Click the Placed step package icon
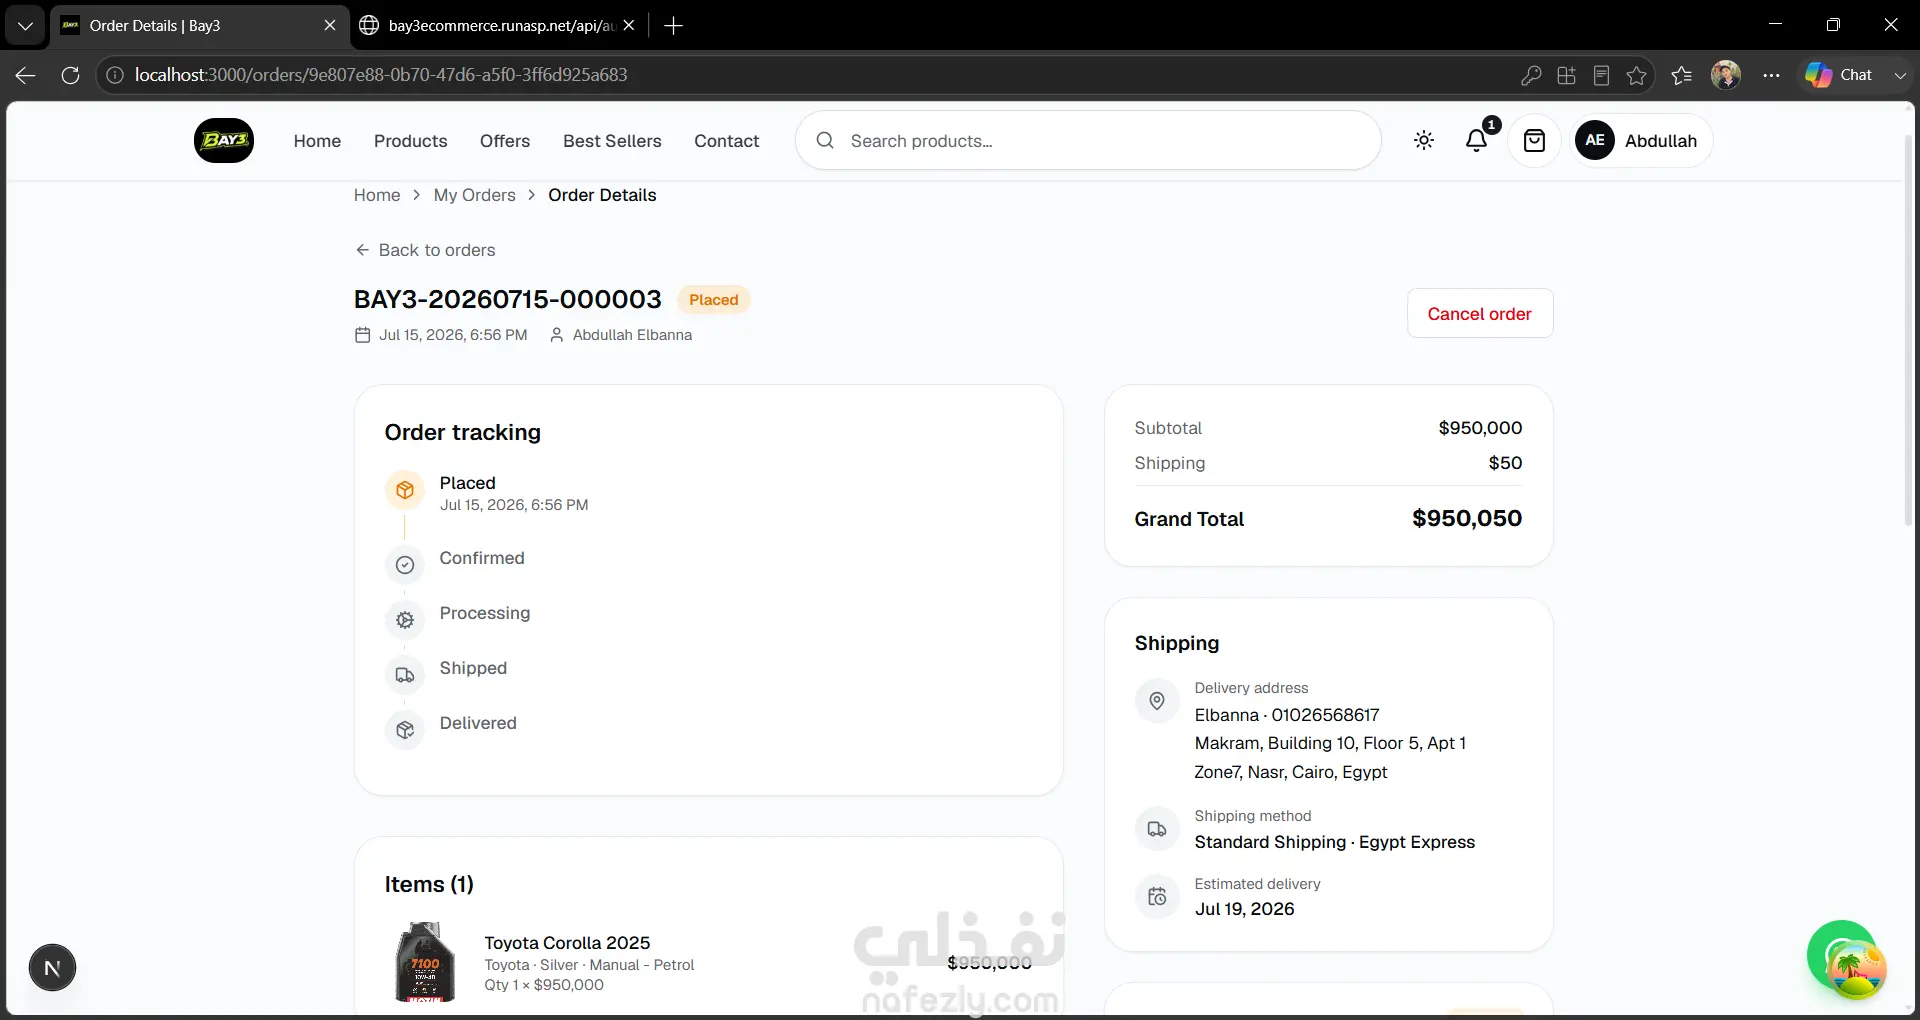This screenshot has height=1020, width=1920. [405, 490]
